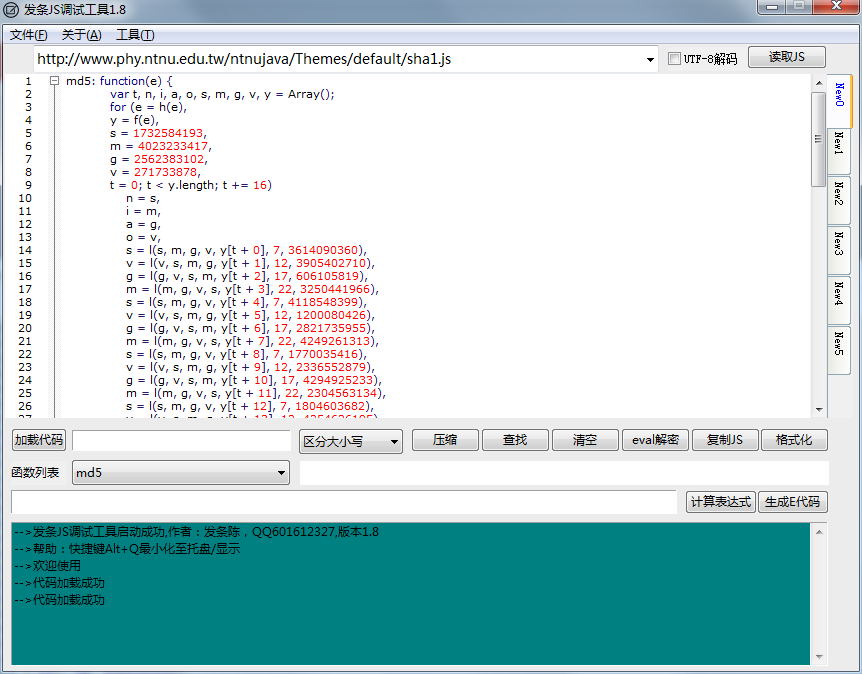Format code using the 格式化 button

(794, 440)
